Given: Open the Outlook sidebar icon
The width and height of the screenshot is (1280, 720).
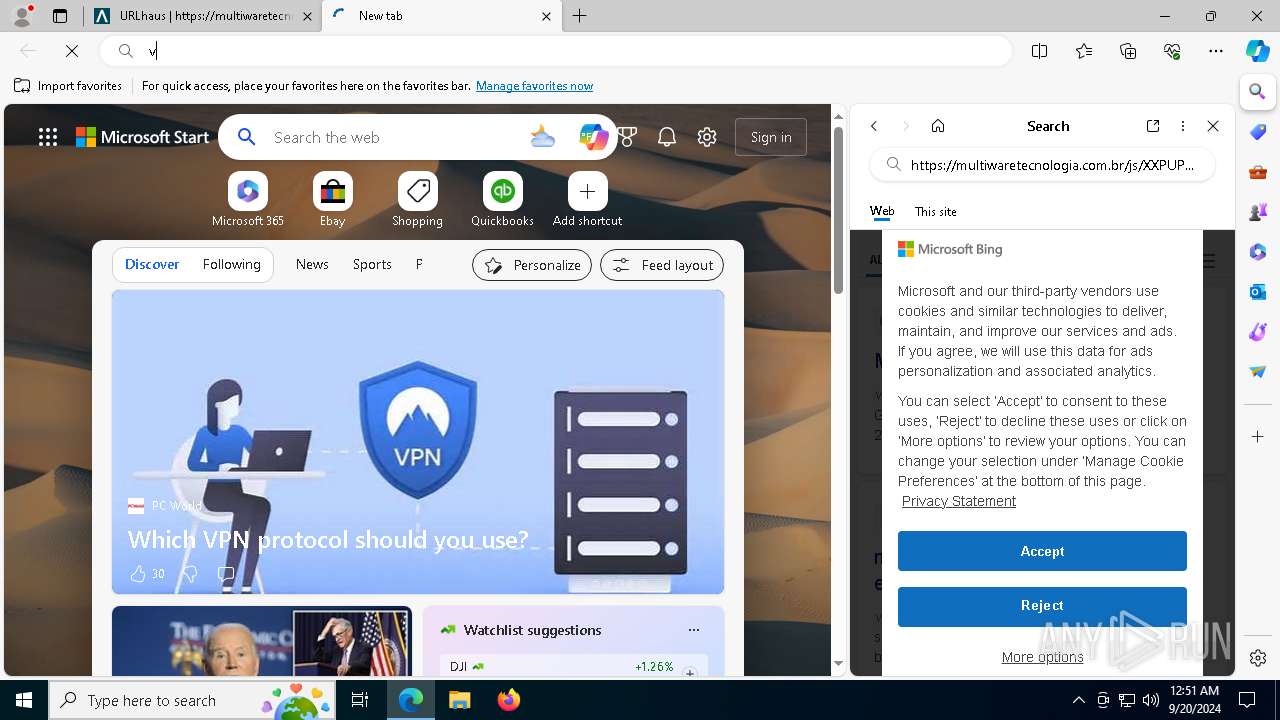Looking at the screenshot, I should (x=1258, y=292).
